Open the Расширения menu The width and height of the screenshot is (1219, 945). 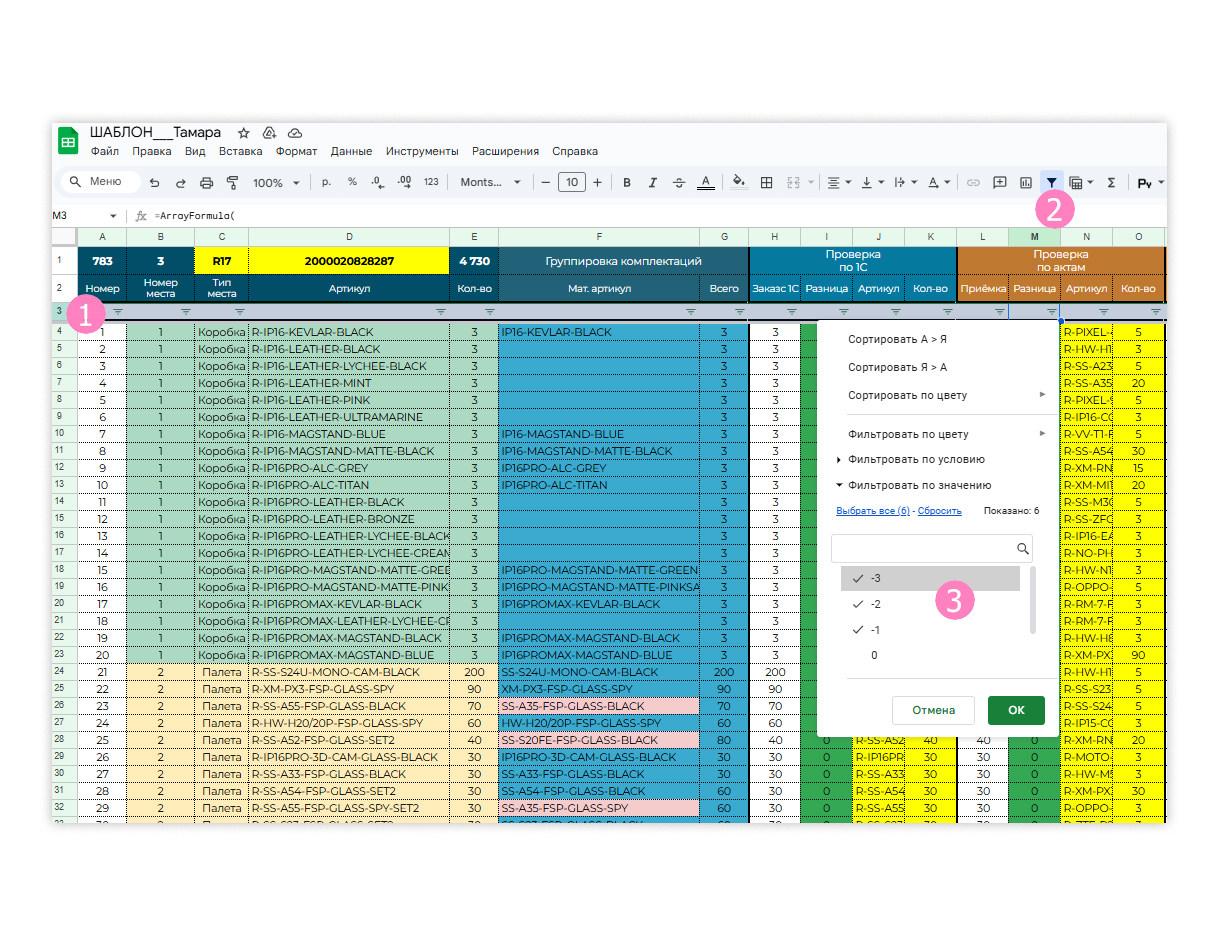[x=505, y=151]
